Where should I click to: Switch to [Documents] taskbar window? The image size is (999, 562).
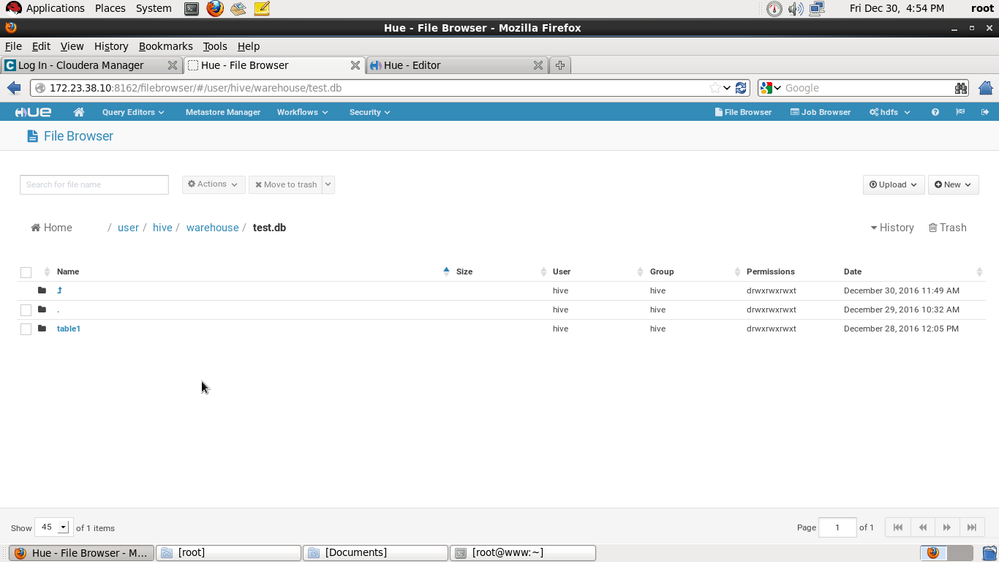tap(375, 552)
